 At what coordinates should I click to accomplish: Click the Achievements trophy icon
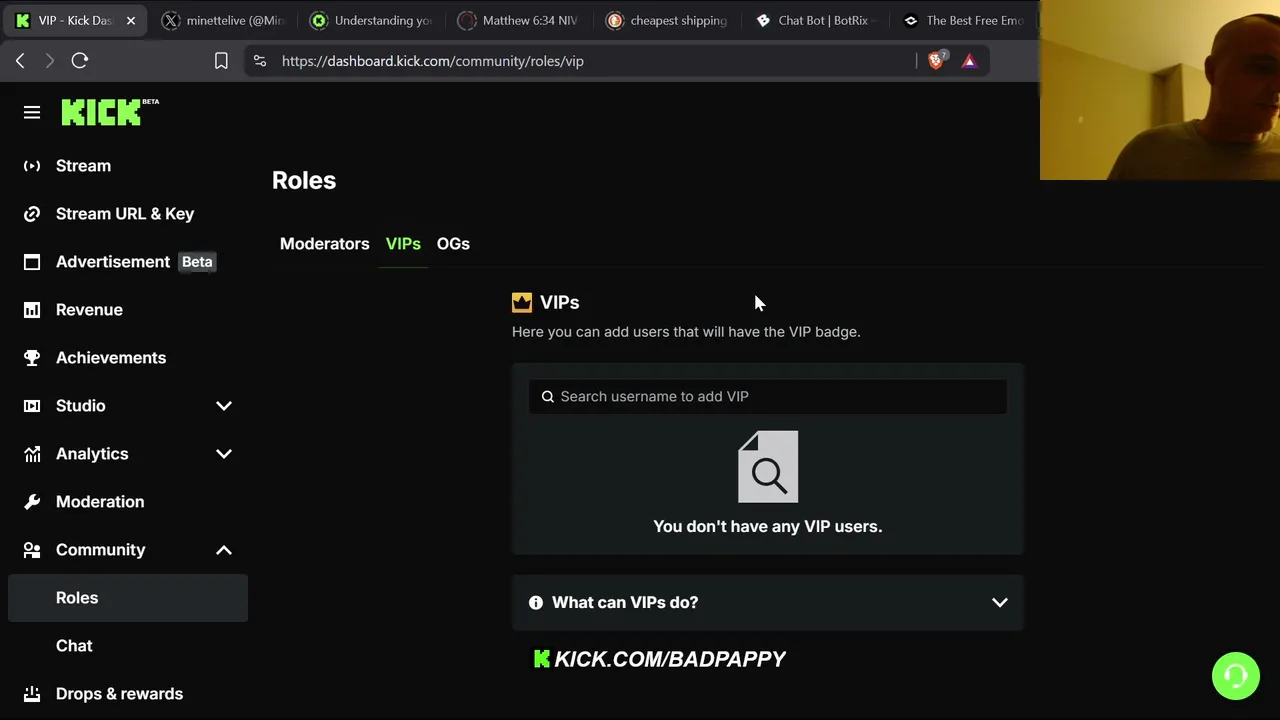[32, 358]
